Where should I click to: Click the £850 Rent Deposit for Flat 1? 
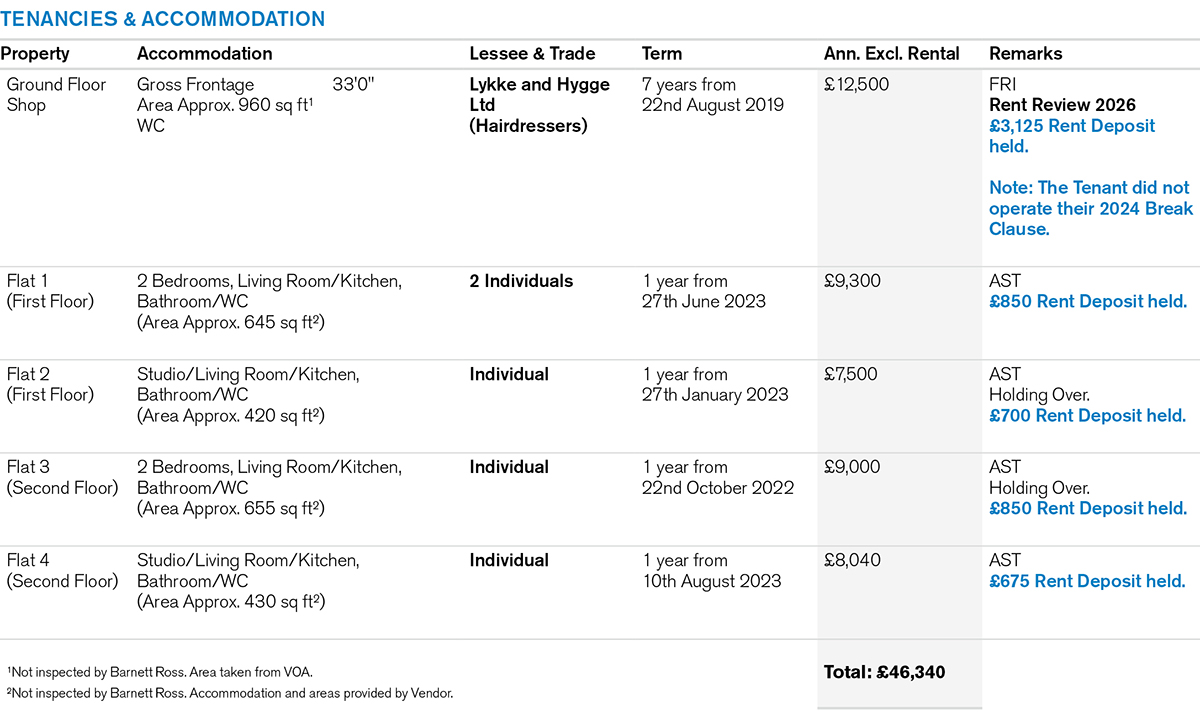coord(1088,301)
